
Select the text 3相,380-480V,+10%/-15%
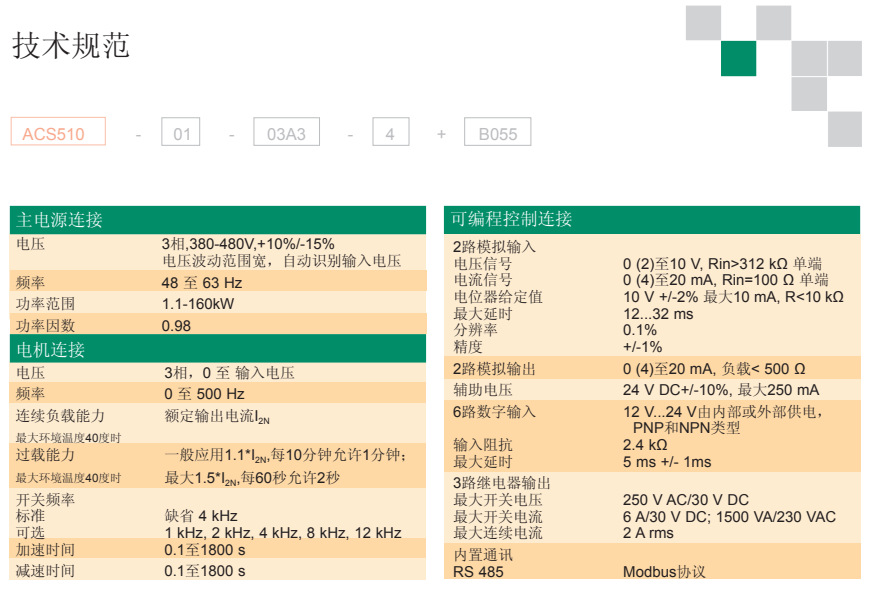click(x=248, y=244)
